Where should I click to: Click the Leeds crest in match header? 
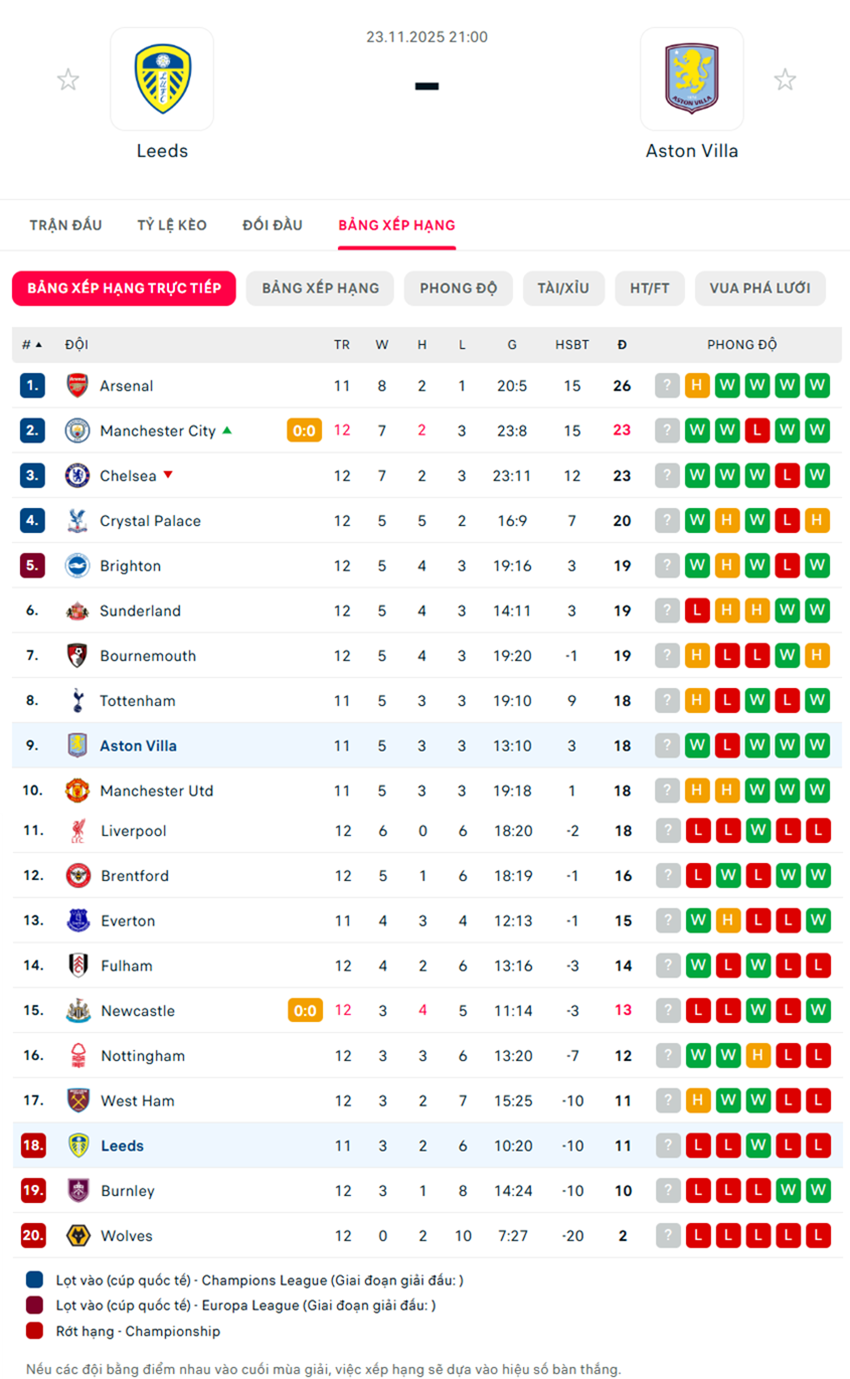coord(162,79)
